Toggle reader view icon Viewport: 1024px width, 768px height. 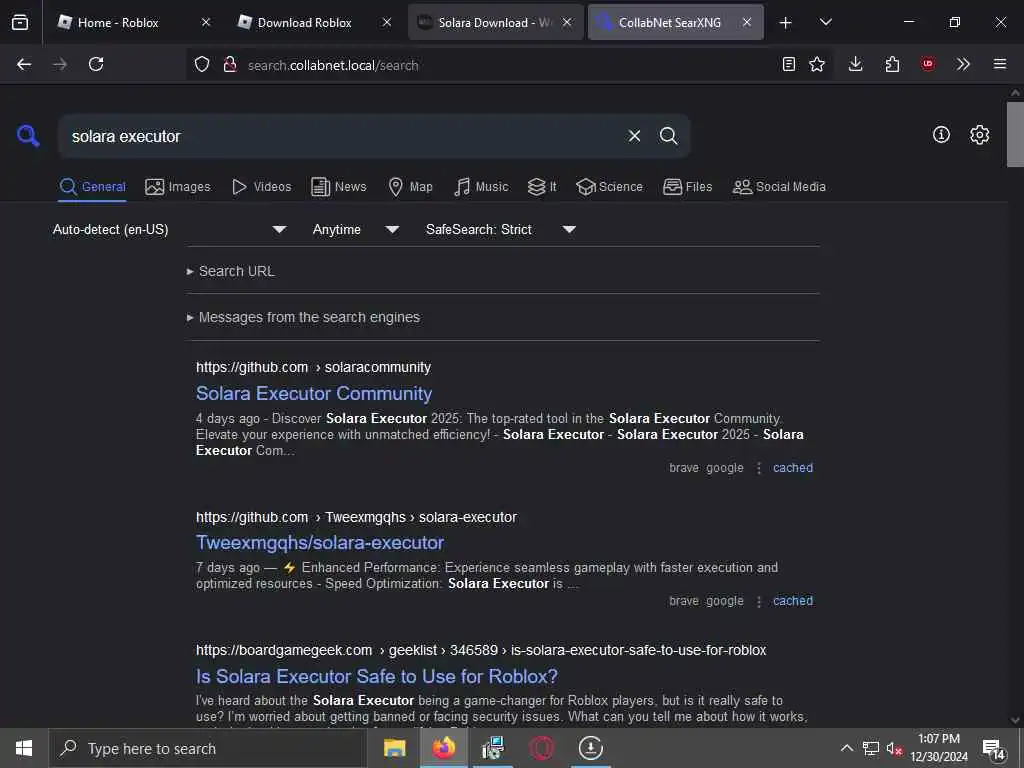click(789, 64)
